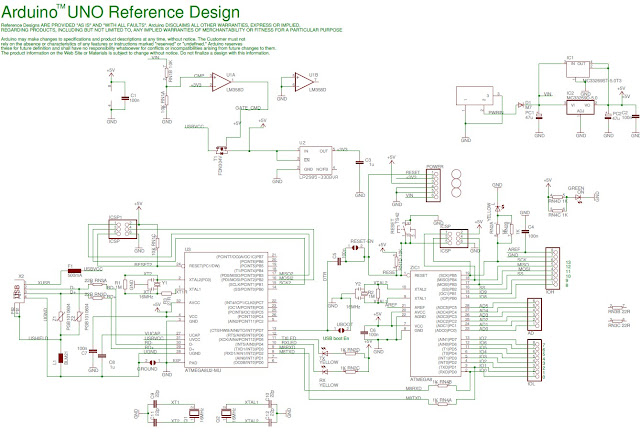This screenshot has width=640, height=437.
Task: Click the 'ATMEGA8' chip label under ZIC1
Action: 421,379
